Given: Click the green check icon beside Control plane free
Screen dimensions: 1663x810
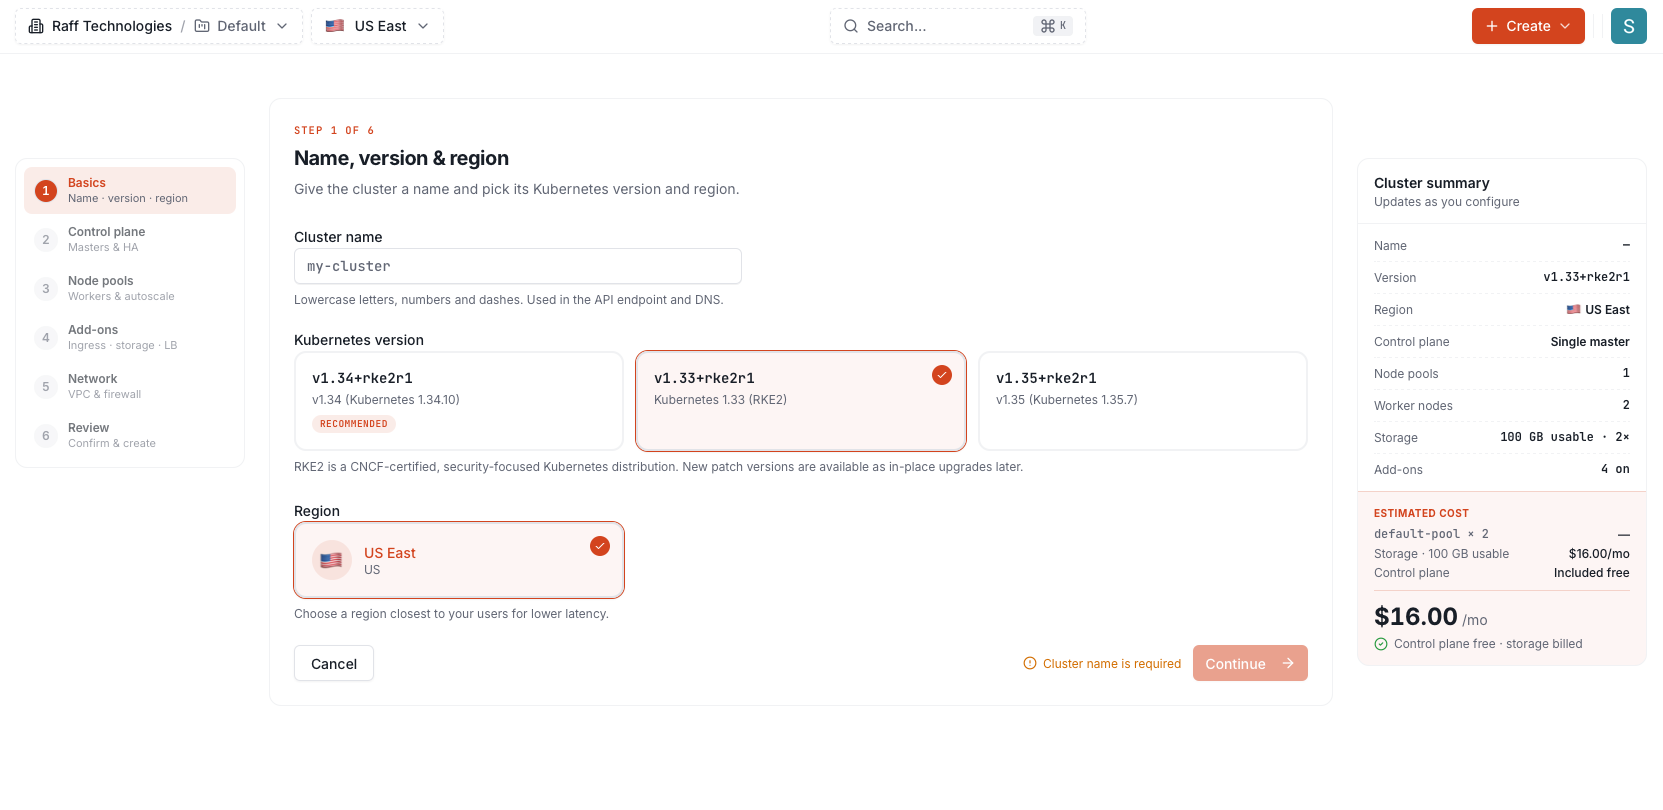Looking at the screenshot, I should [x=1381, y=644].
